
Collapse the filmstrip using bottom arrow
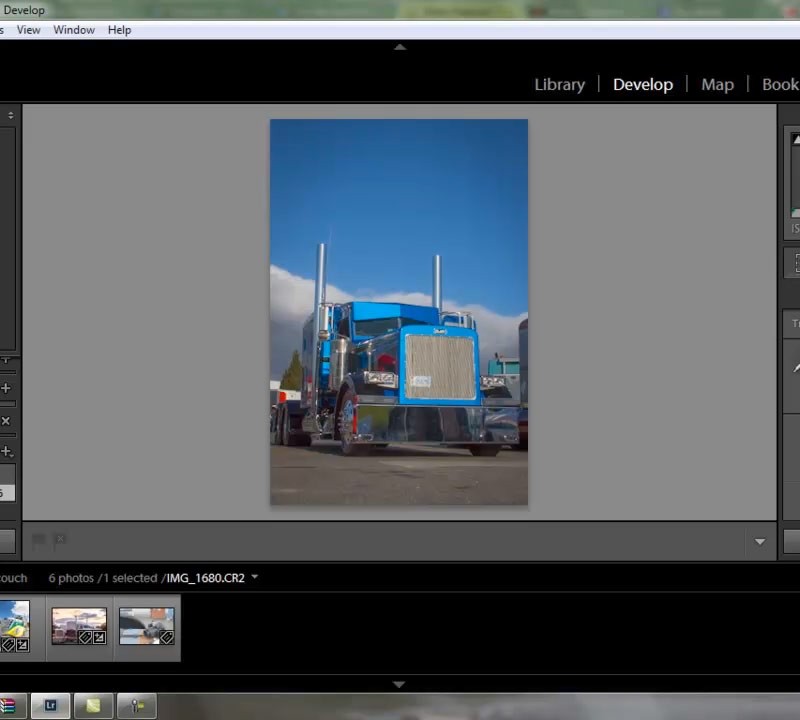[x=399, y=685]
